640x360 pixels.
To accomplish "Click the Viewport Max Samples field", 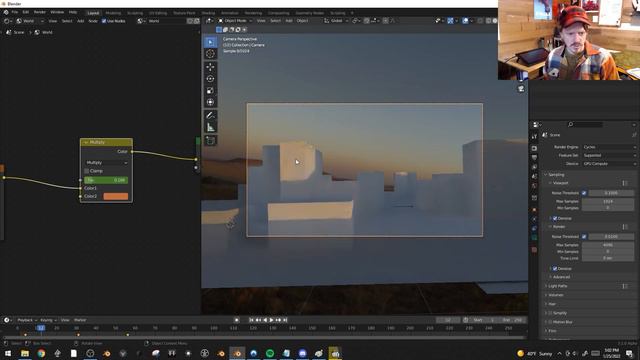I will click(608, 201).
